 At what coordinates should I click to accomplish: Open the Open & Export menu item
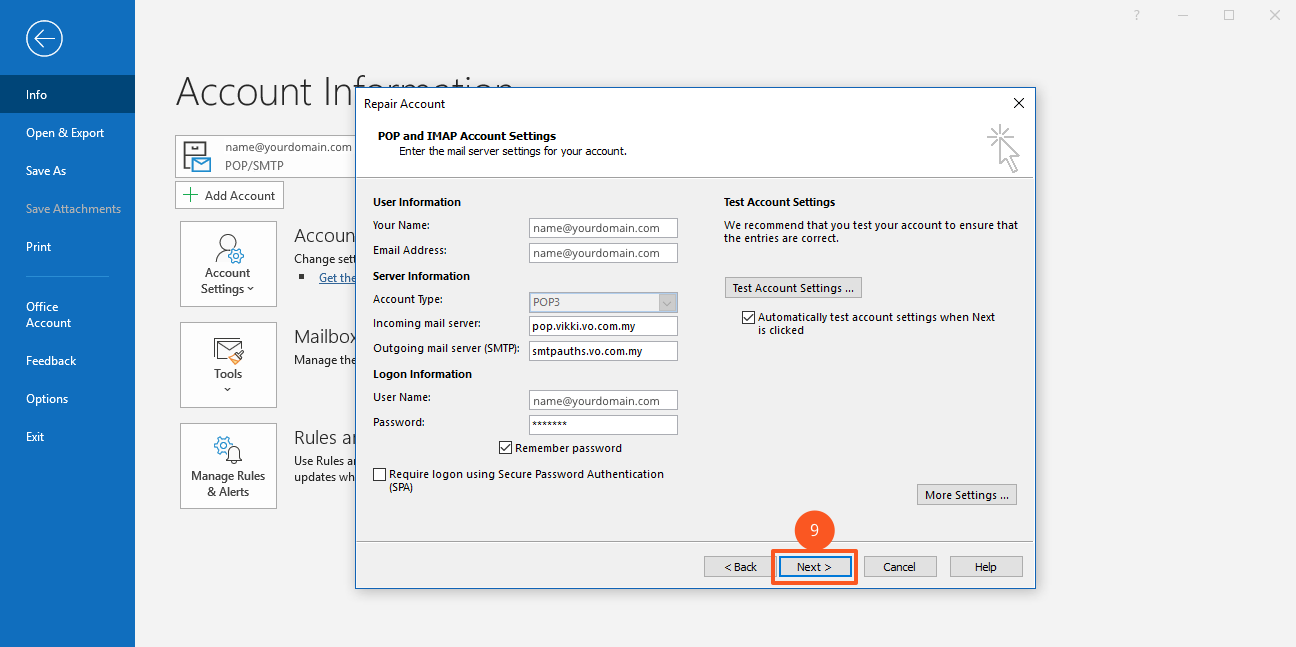tap(65, 133)
